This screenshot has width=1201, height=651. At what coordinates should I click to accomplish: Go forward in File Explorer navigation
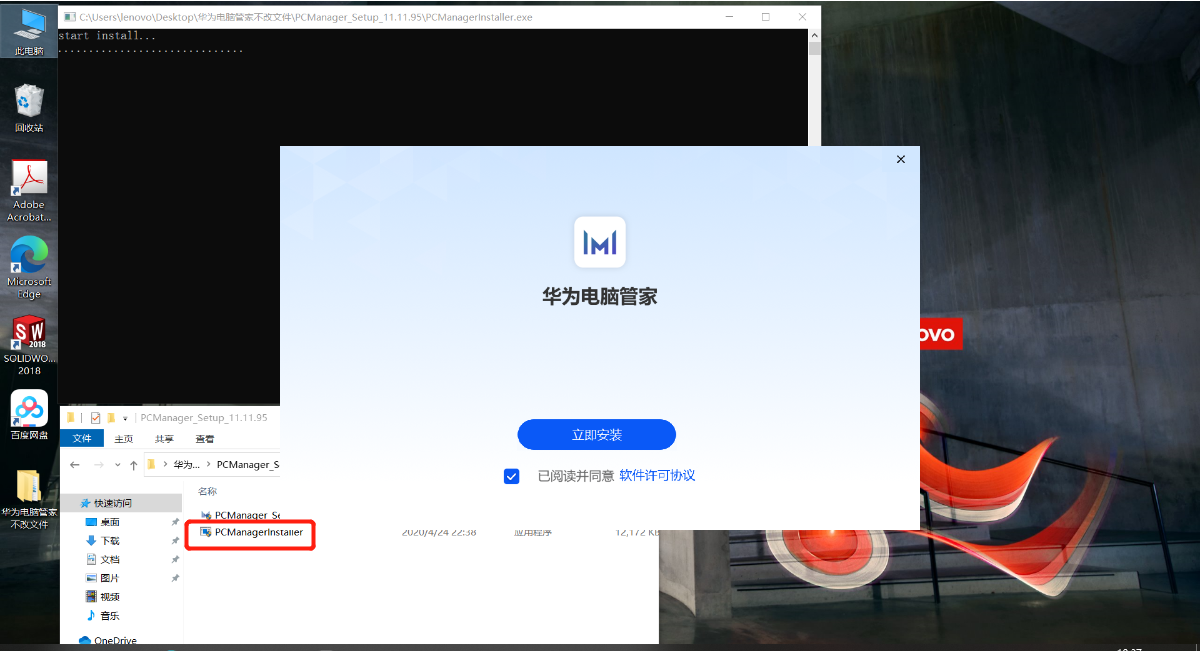tap(98, 465)
